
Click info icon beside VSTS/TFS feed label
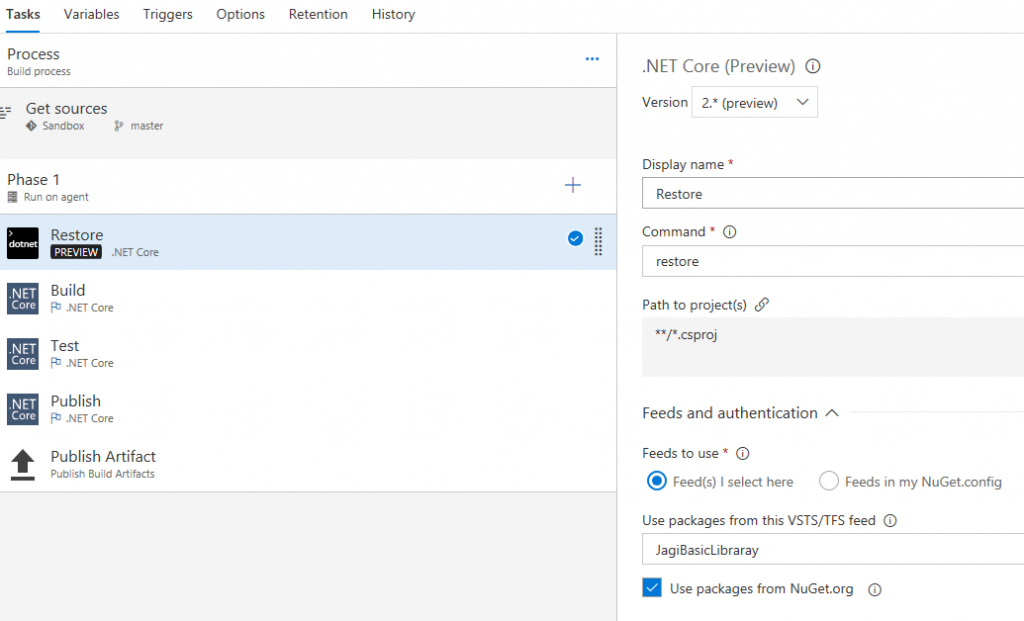tap(890, 521)
